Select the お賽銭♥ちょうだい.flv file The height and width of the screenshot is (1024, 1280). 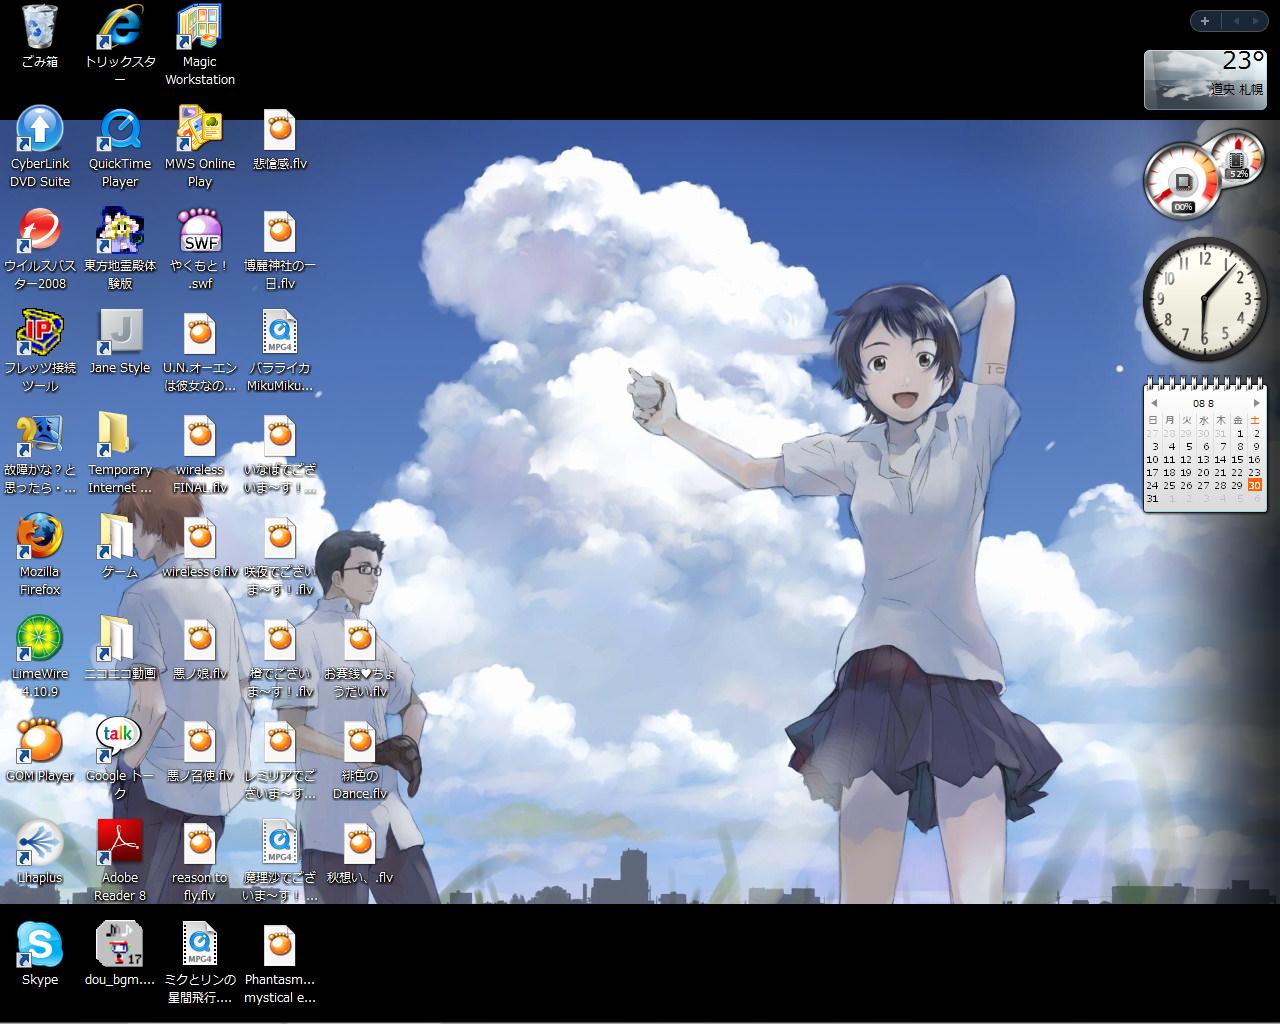360,657
